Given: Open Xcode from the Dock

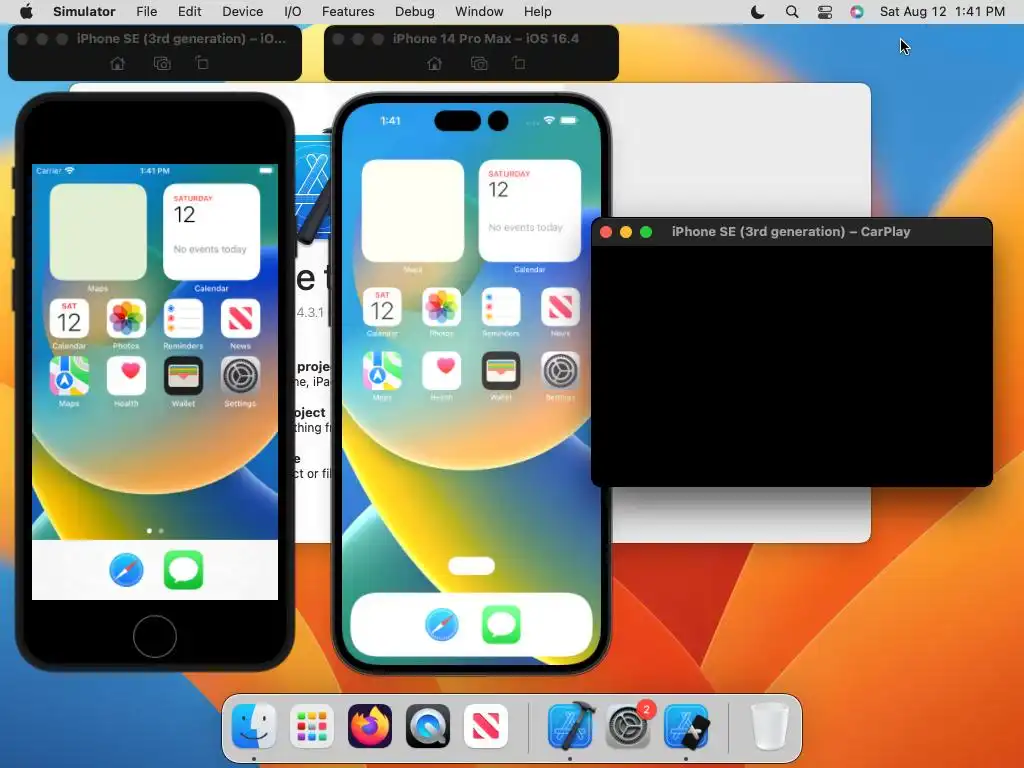Looking at the screenshot, I should (570, 726).
